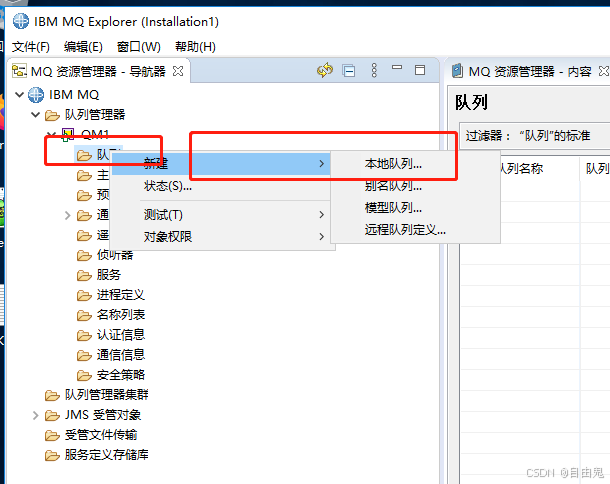Expand the JMS 受管对象 node
The height and width of the screenshot is (484, 610).
point(35,415)
